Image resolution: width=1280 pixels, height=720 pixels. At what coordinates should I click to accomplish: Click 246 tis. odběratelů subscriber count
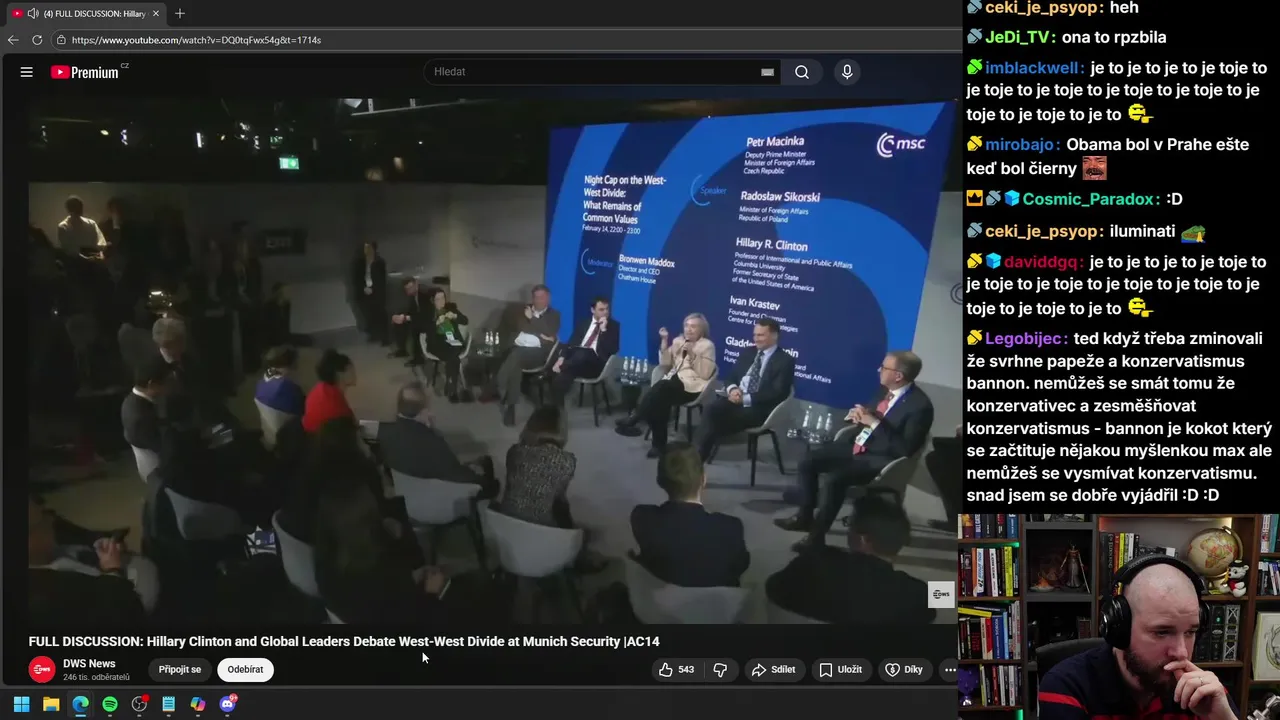[x=96, y=677]
